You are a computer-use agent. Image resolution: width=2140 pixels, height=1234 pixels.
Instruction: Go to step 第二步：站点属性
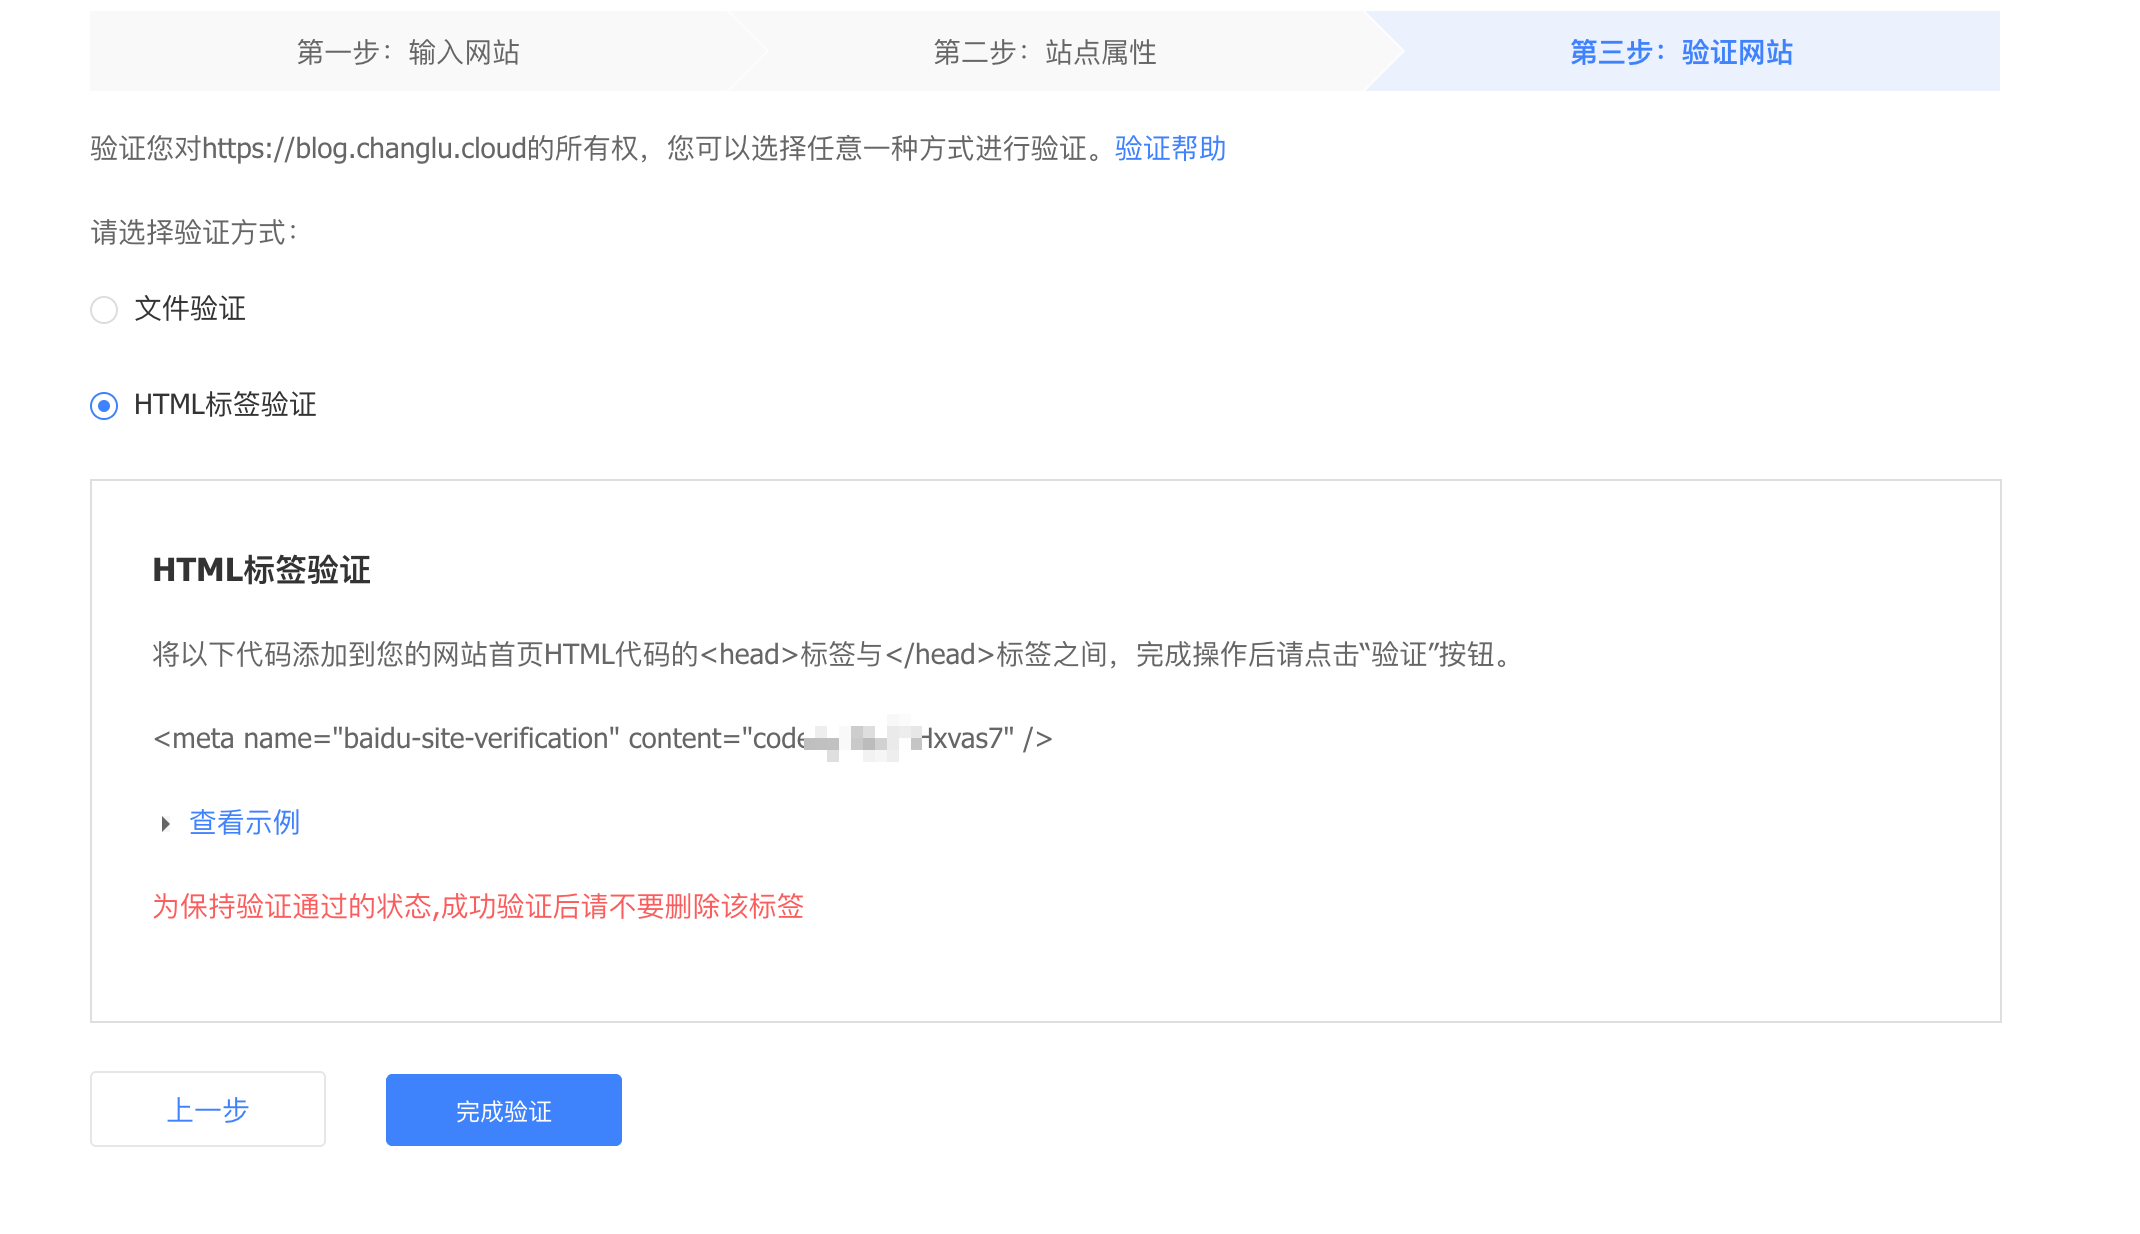point(1046,52)
